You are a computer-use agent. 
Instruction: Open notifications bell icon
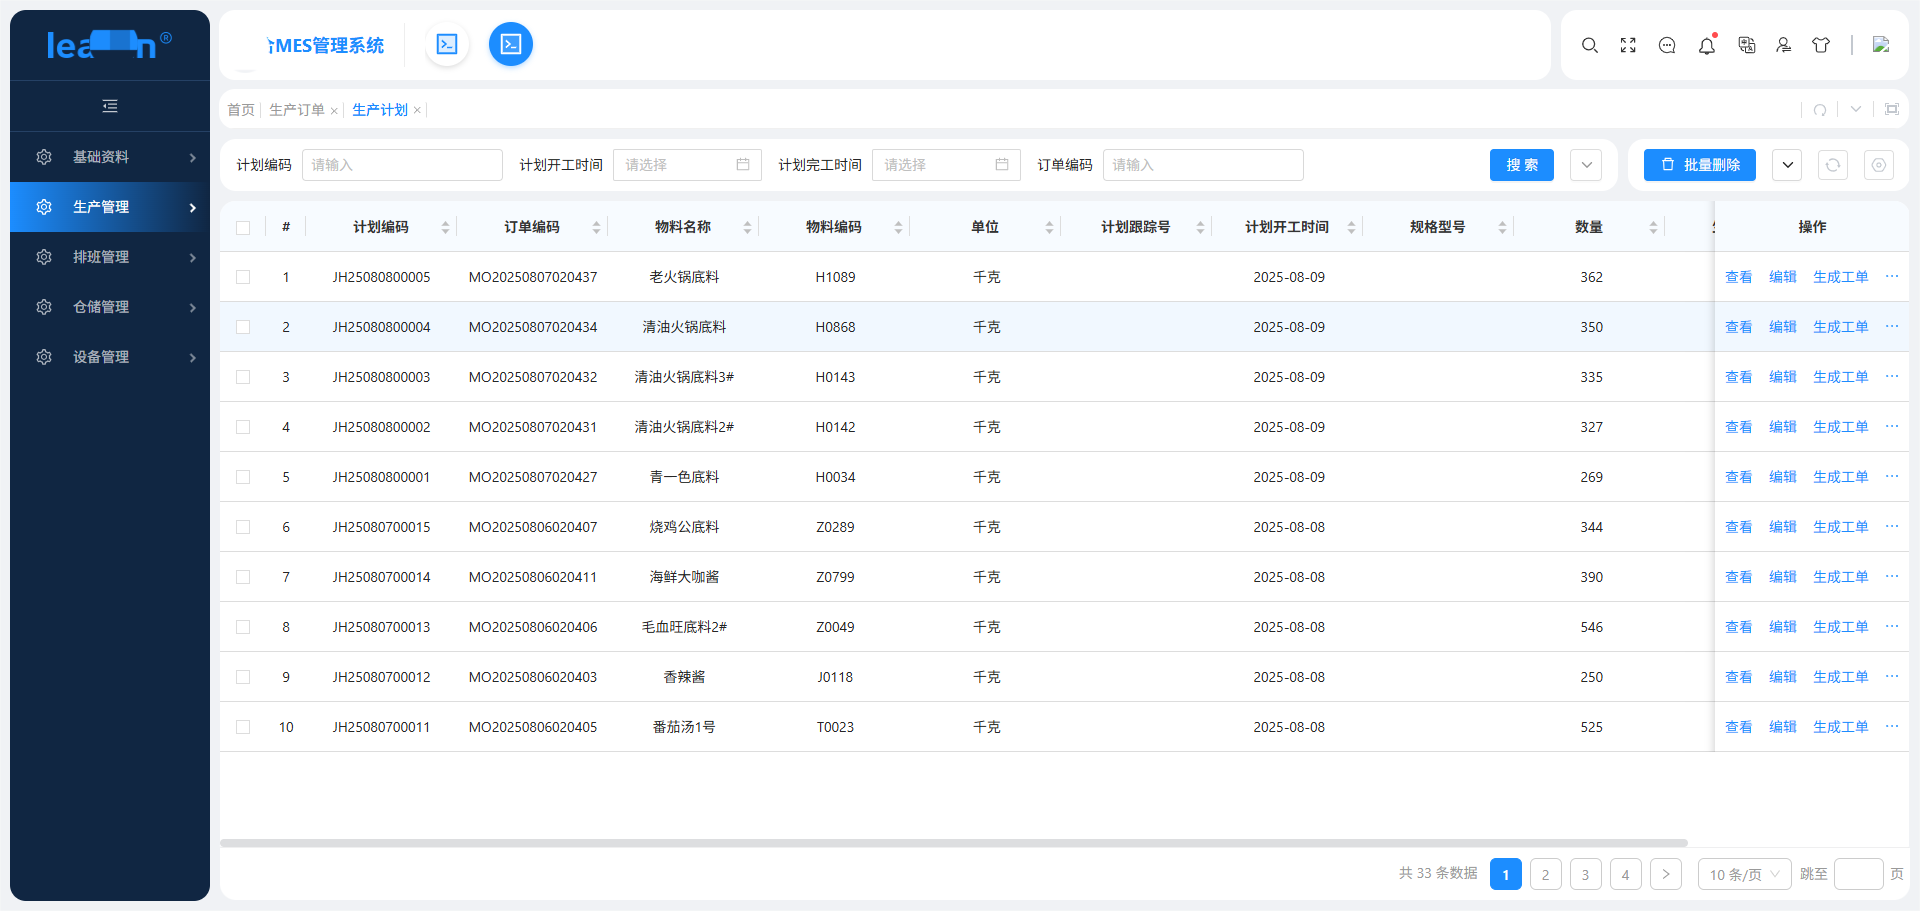coord(1707,45)
